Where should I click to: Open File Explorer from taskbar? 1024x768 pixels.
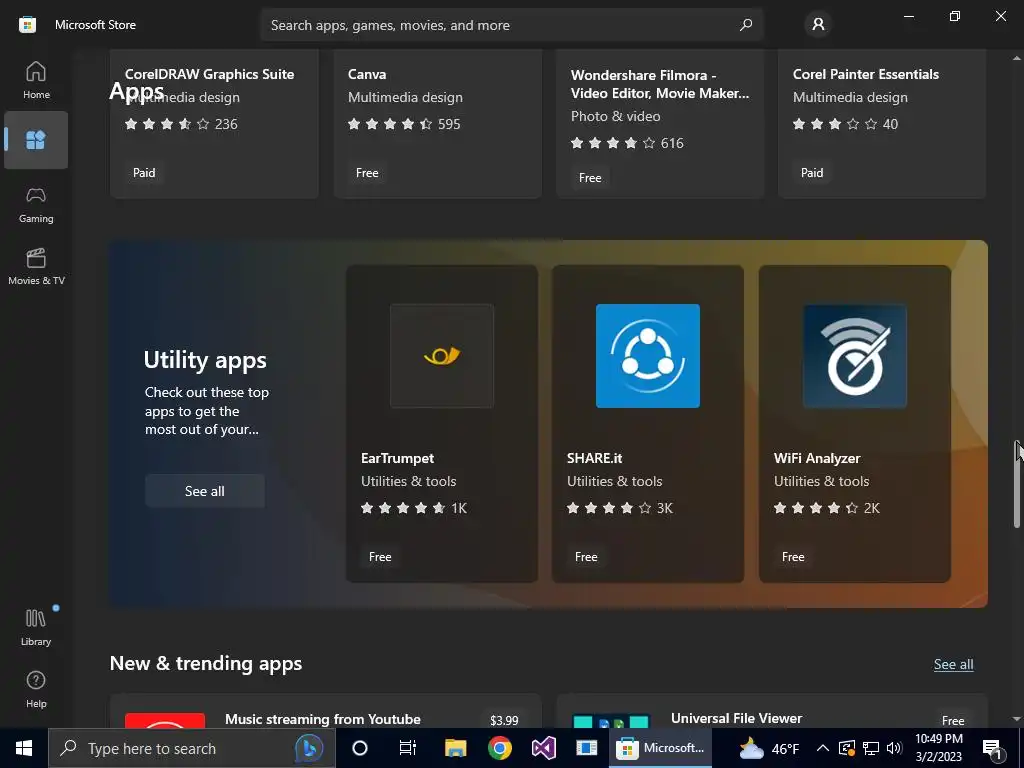pos(455,748)
